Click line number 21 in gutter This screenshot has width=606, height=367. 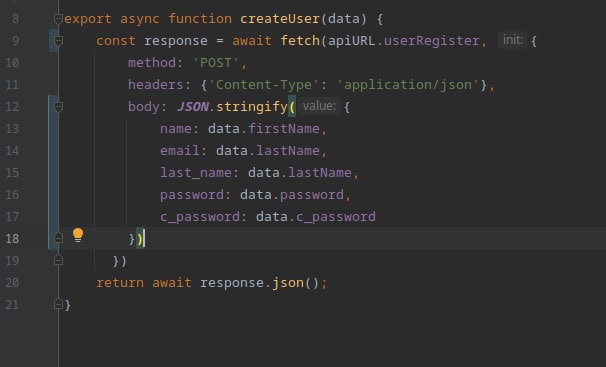12,305
